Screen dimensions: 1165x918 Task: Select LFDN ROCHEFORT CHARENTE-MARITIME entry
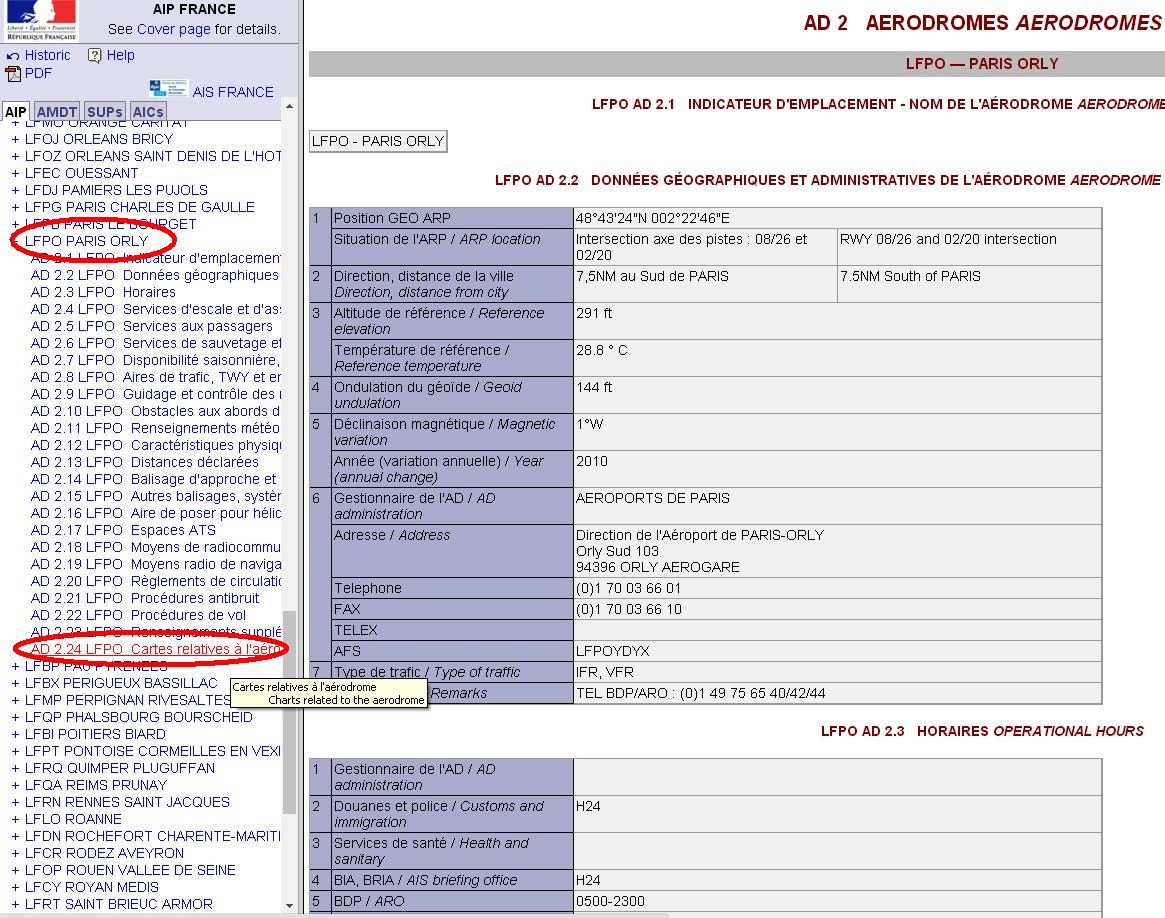coord(152,836)
